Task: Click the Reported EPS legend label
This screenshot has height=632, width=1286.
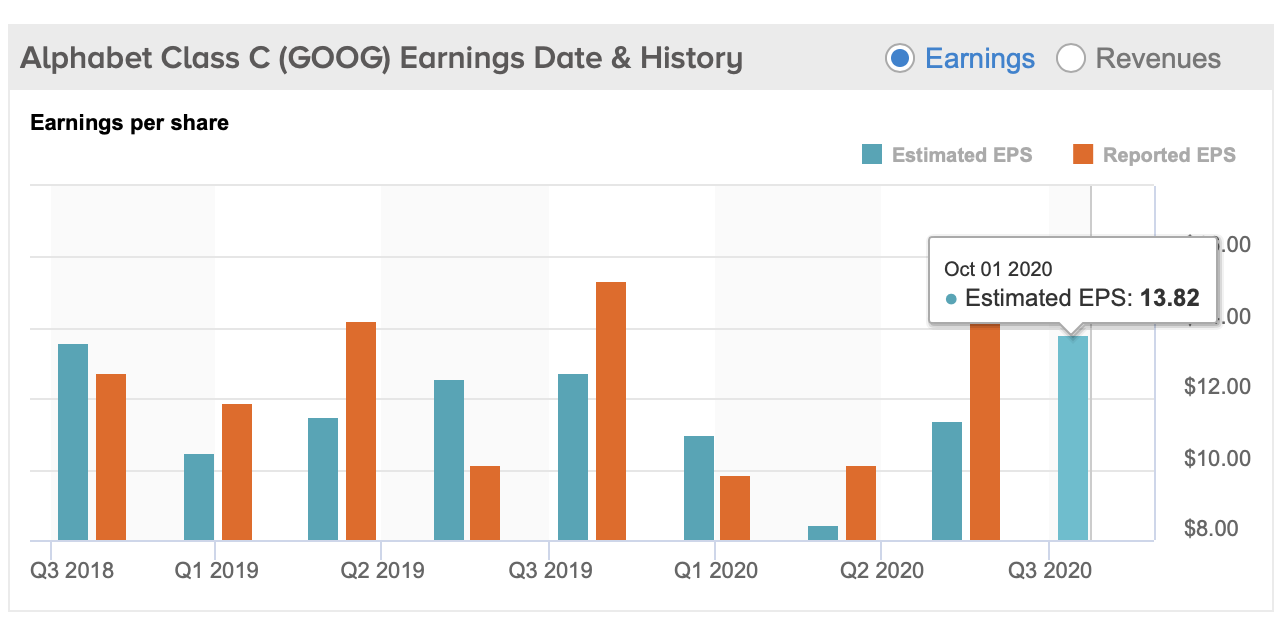Action: click(x=1169, y=155)
